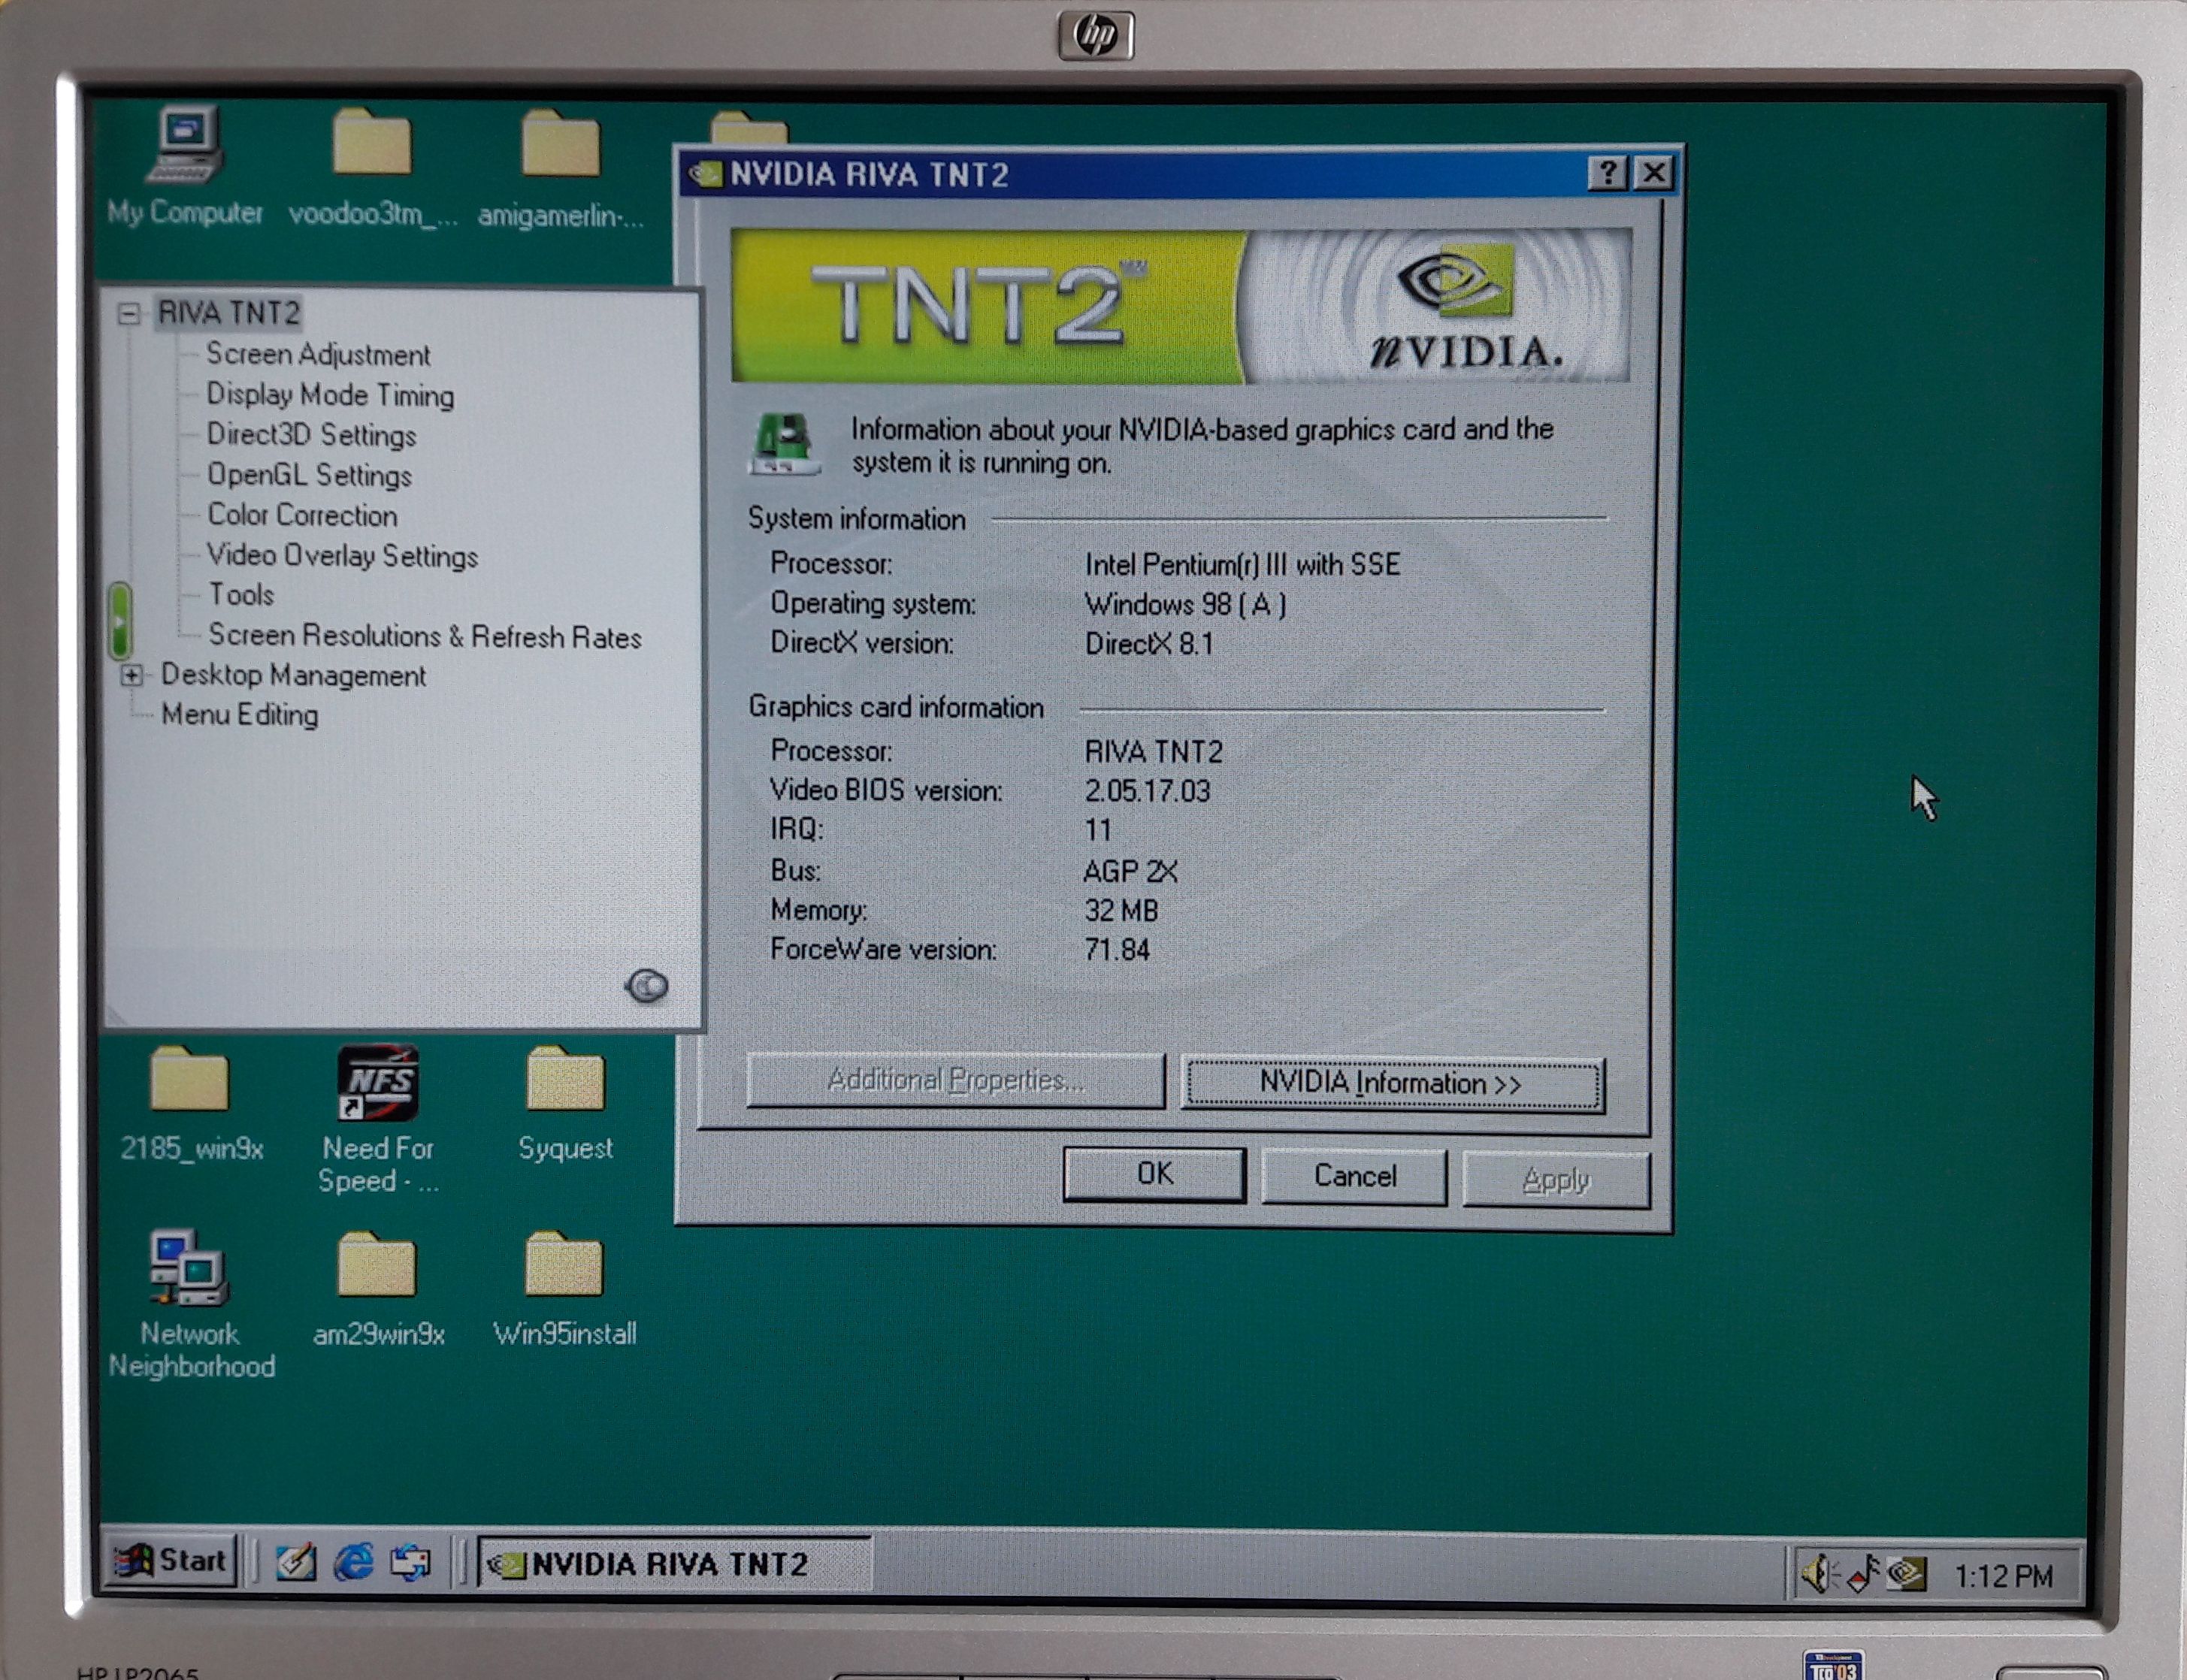This screenshot has width=2187, height=1680.
Task: Click the green slide-out panel tab
Action: [x=119, y=620]
